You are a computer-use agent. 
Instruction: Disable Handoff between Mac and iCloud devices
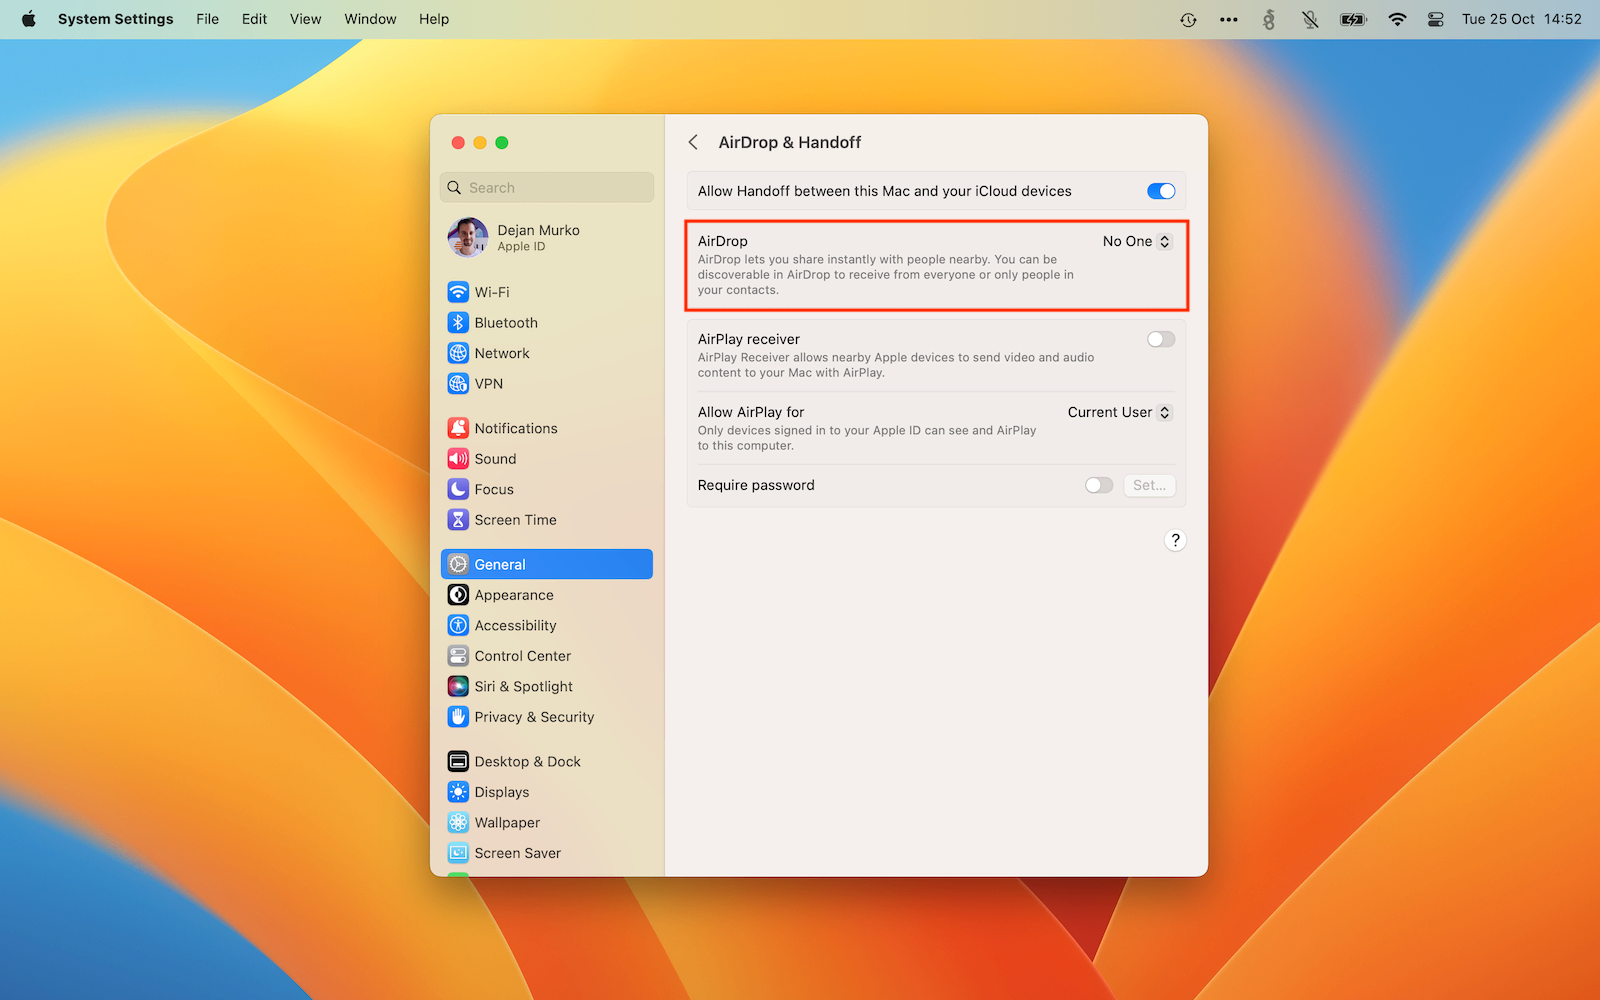(1160, 191)
